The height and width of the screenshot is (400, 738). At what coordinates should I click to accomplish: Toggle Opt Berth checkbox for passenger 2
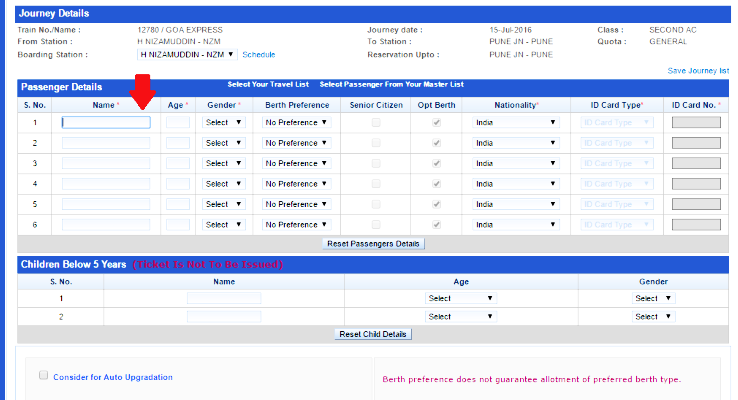click(x=436, y=143)
